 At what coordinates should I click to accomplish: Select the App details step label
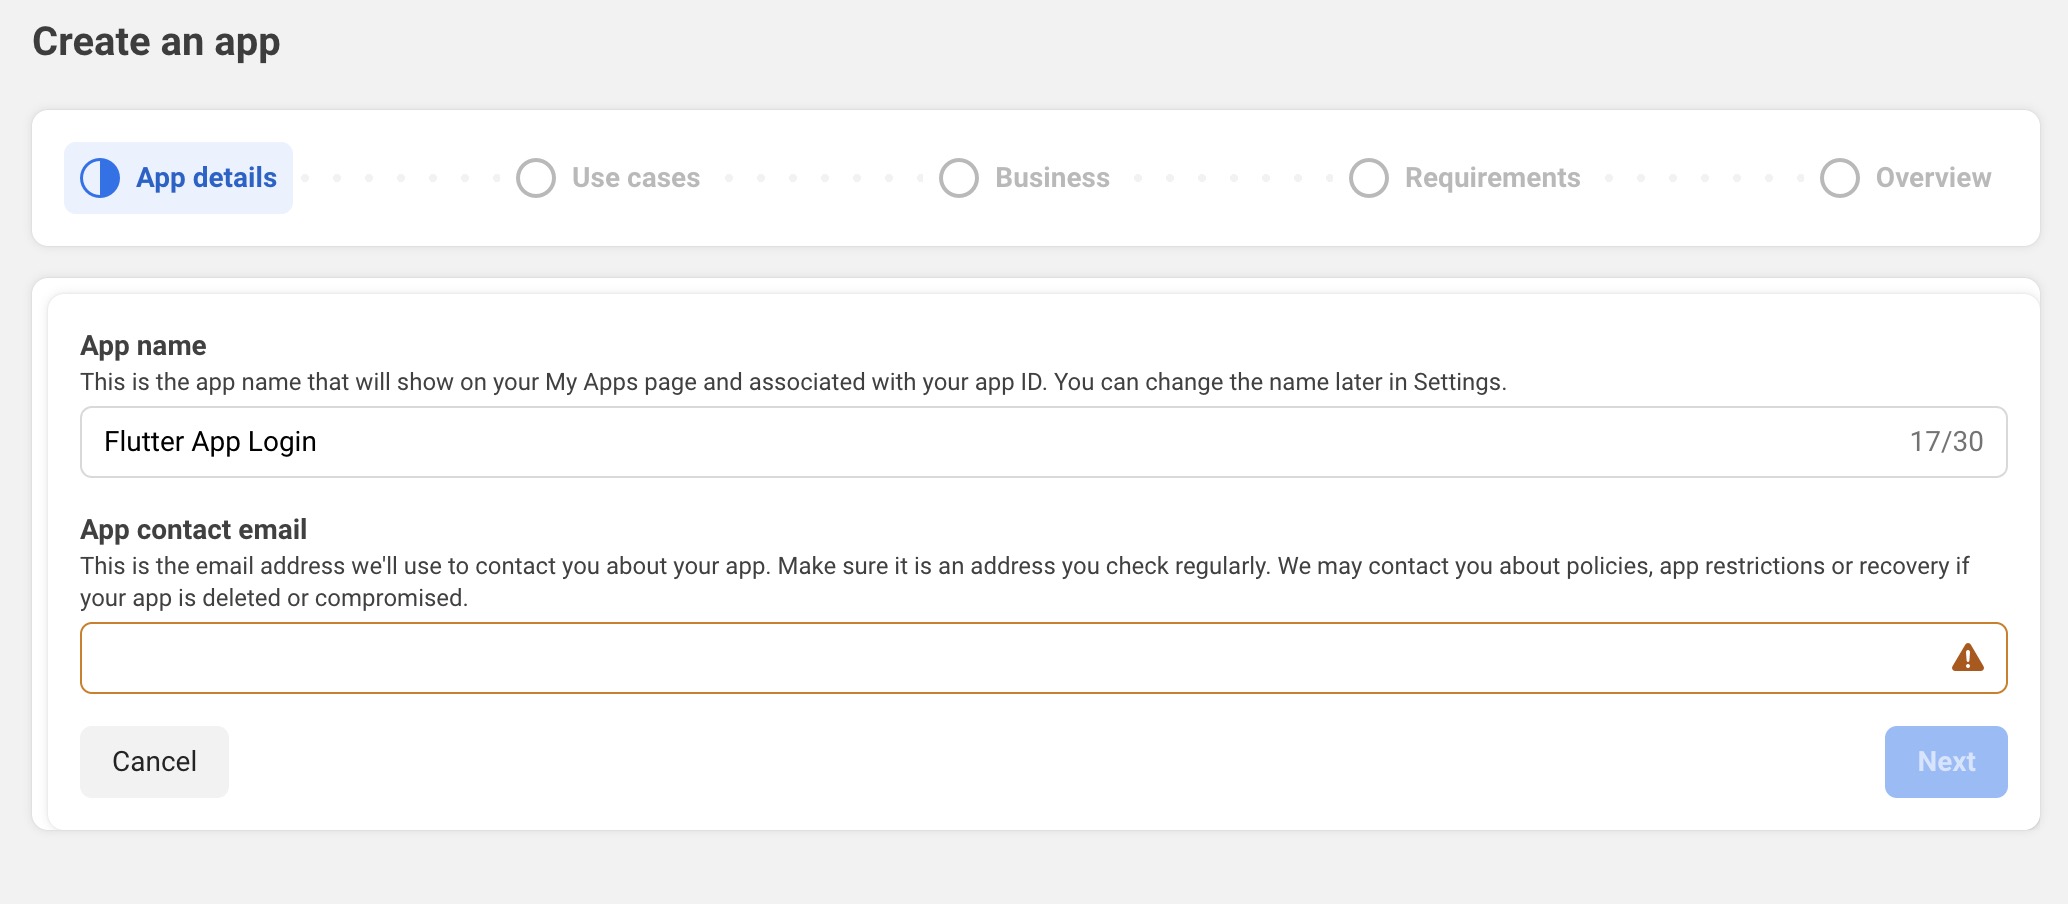click(206, 178)
